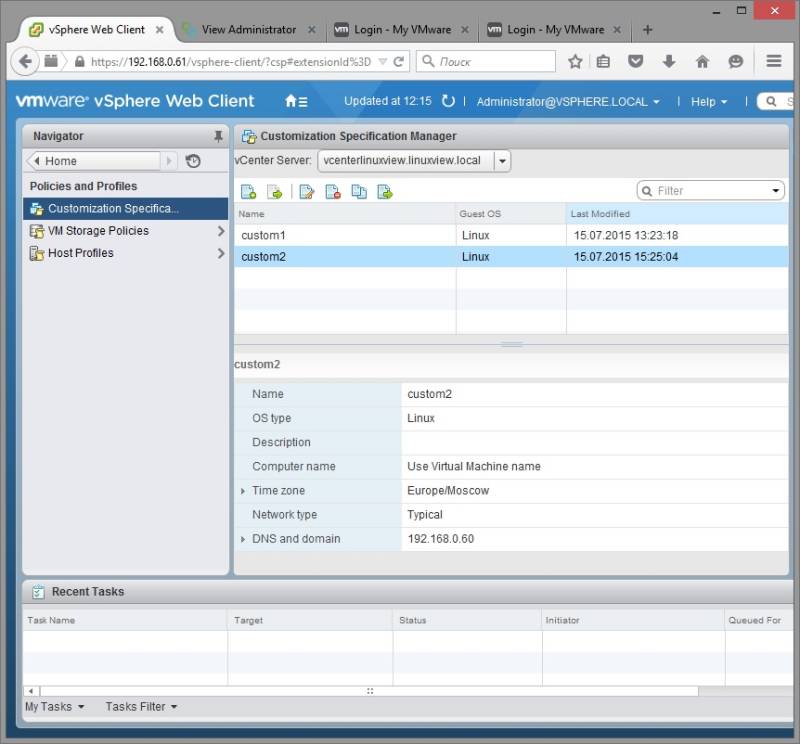Expand the VM Storage Policies chevron
Viewport: 800px width, 744px height.
click(220, 231)
